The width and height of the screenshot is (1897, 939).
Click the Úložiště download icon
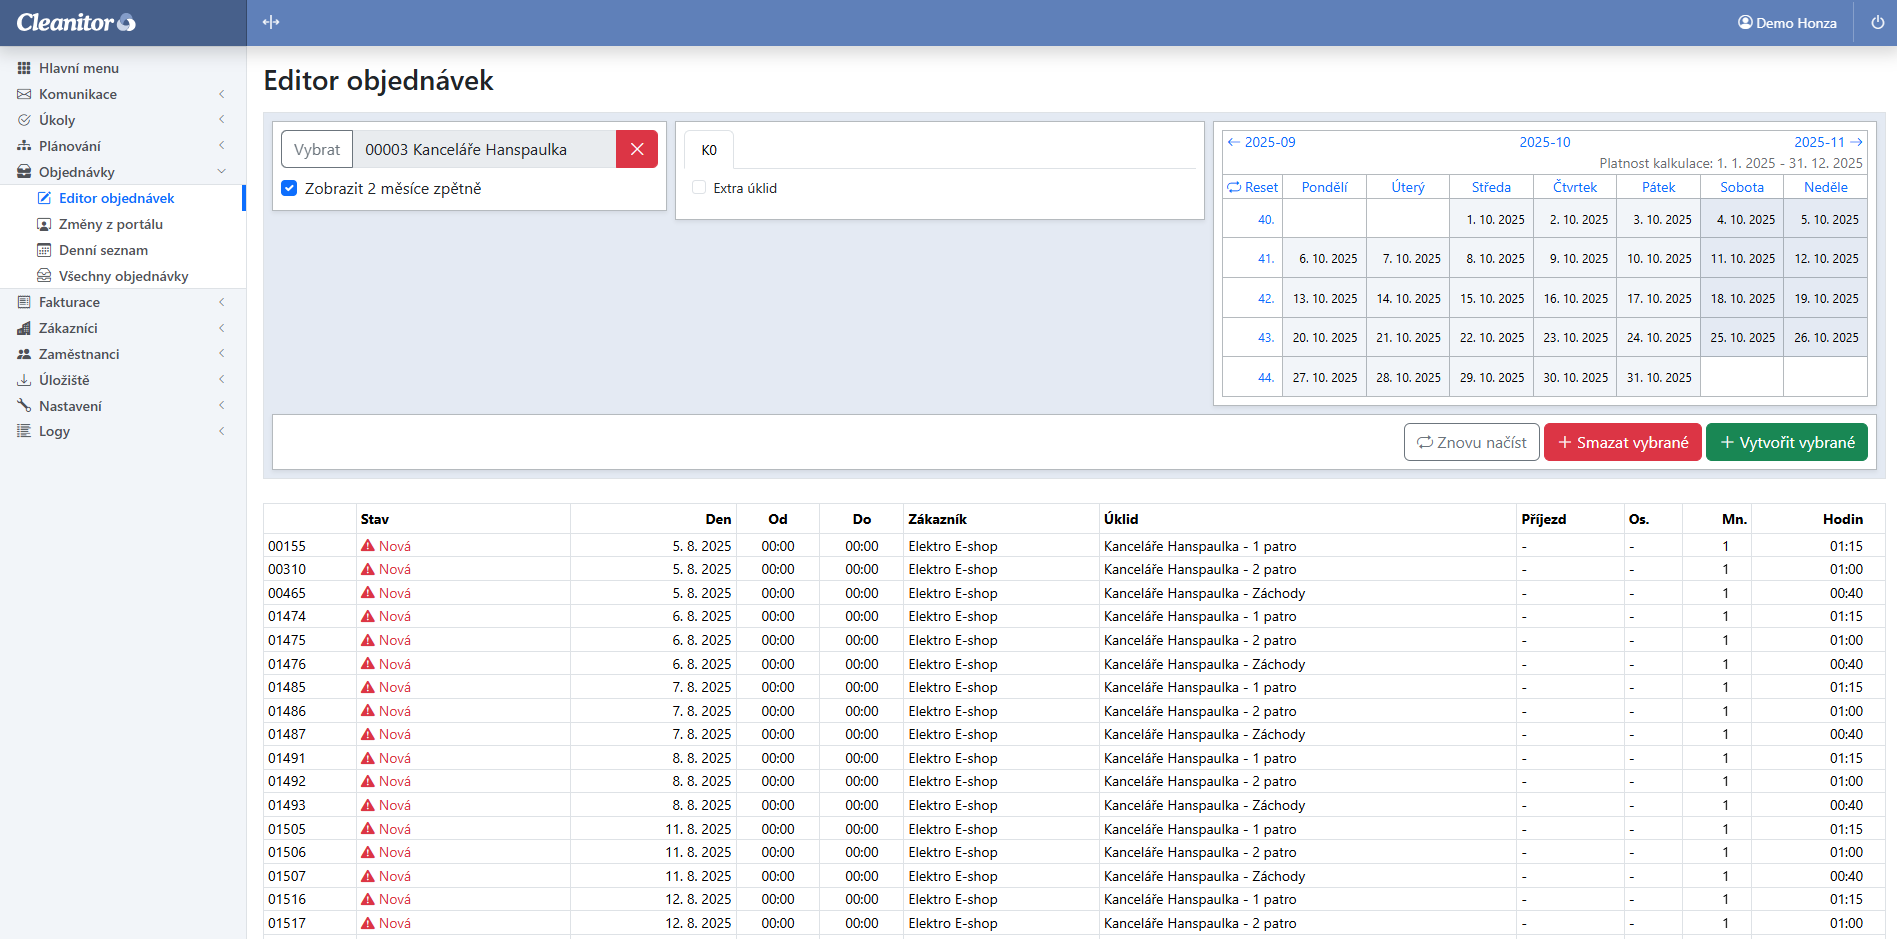[x=24, y=380]
